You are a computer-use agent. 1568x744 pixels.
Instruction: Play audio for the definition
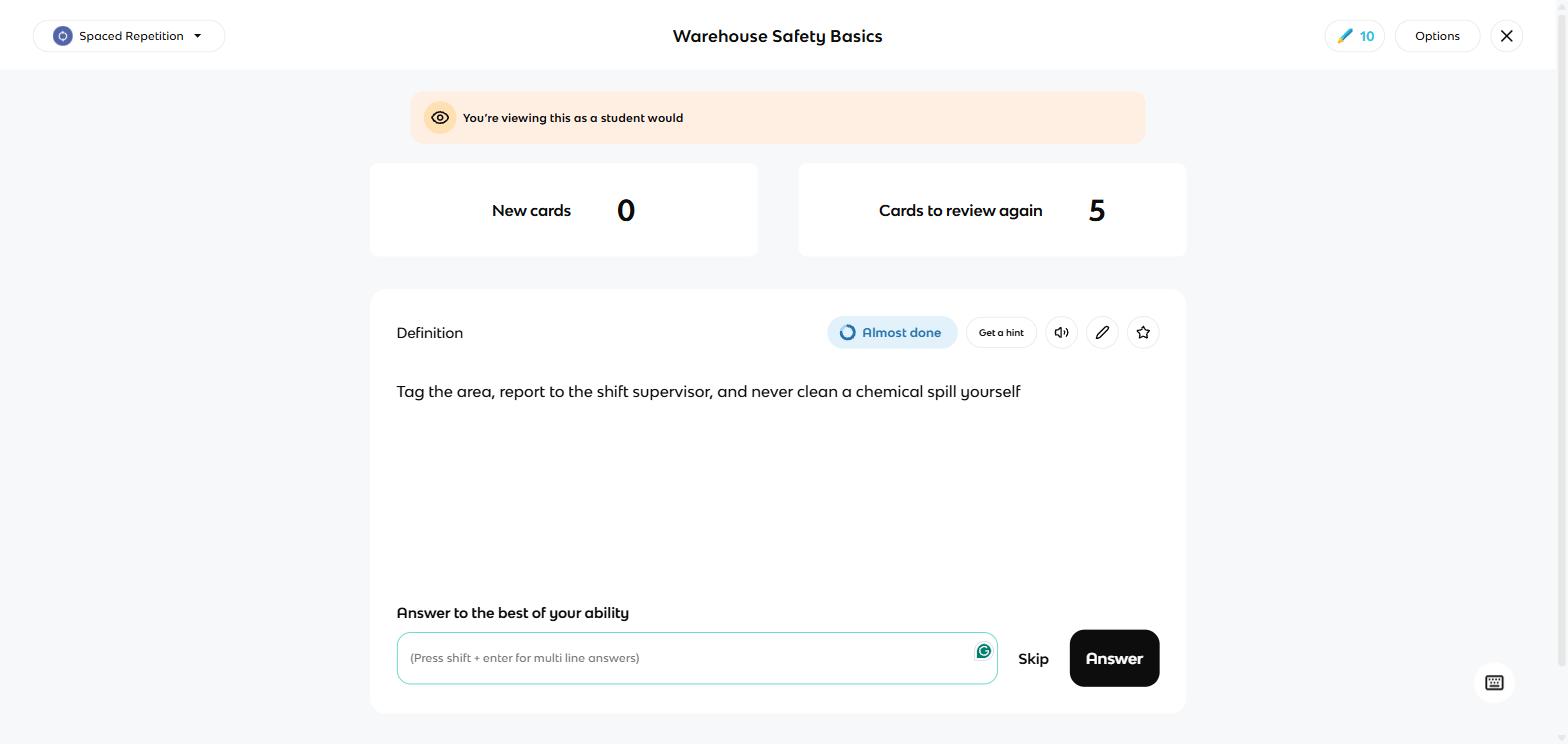1061,333
